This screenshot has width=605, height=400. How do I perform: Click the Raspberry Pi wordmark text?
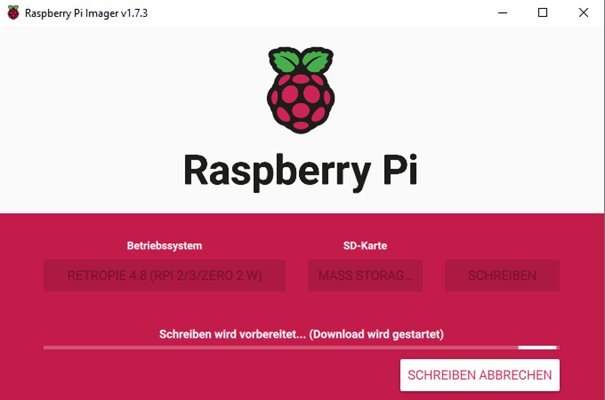301,170
